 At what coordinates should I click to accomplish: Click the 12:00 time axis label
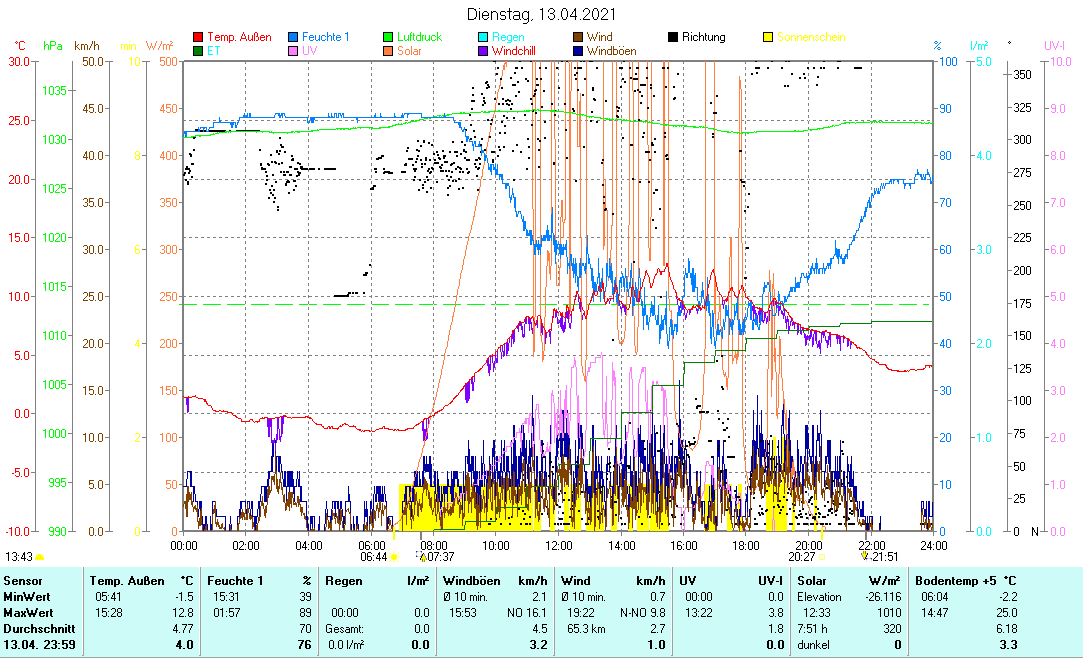tap(559, 545)
